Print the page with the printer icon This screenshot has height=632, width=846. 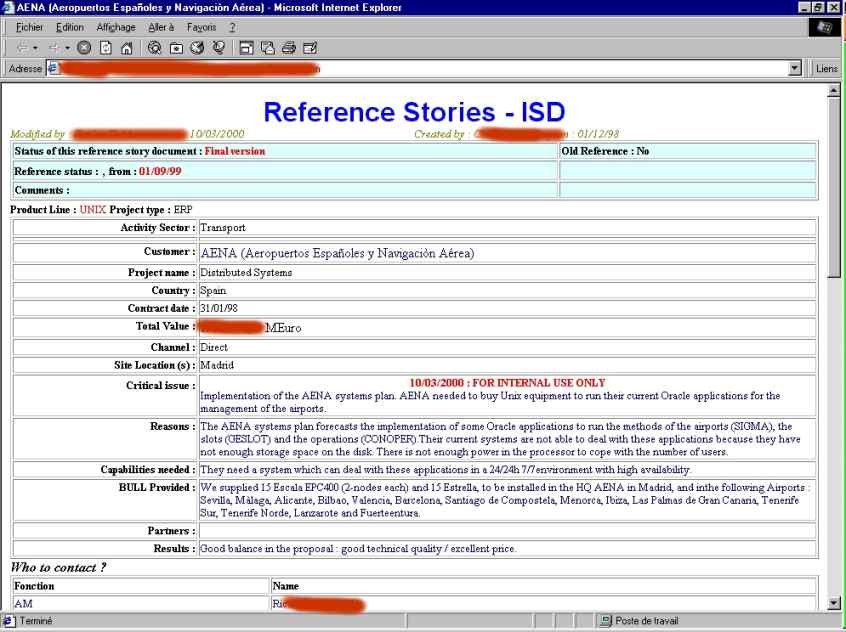click(289, 49)
